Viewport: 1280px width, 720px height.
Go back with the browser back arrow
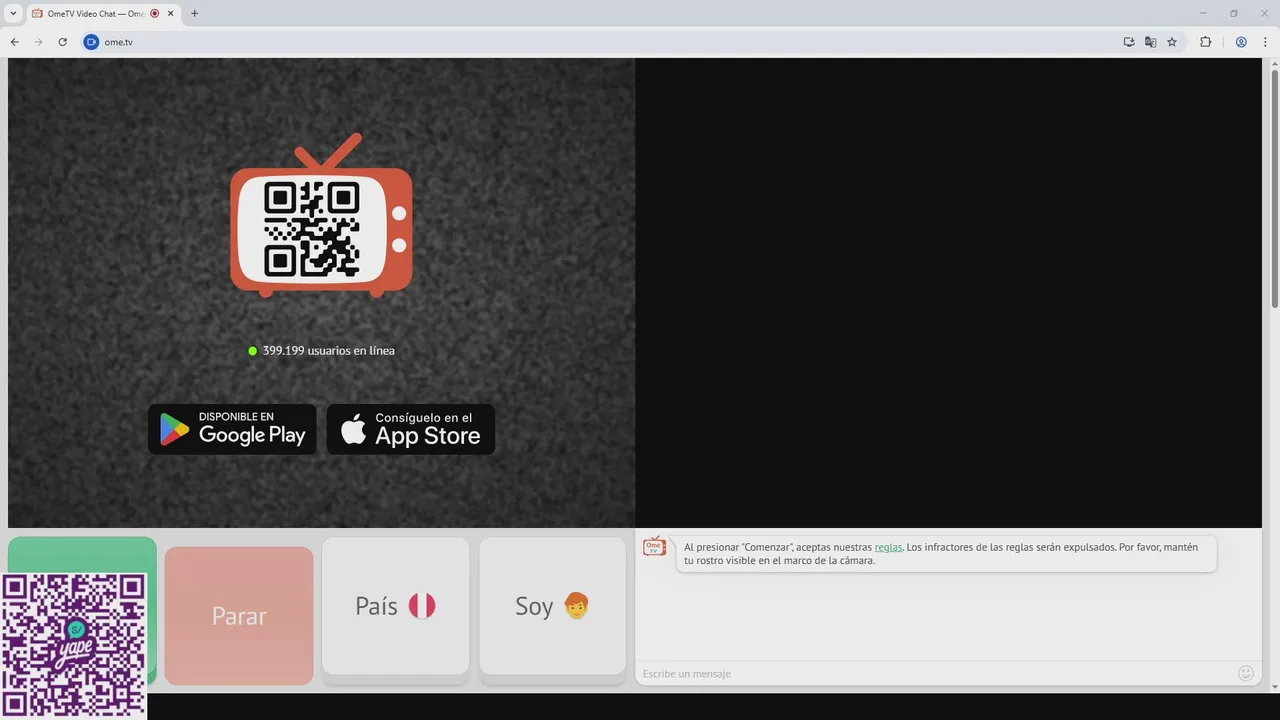coord(14,42)
